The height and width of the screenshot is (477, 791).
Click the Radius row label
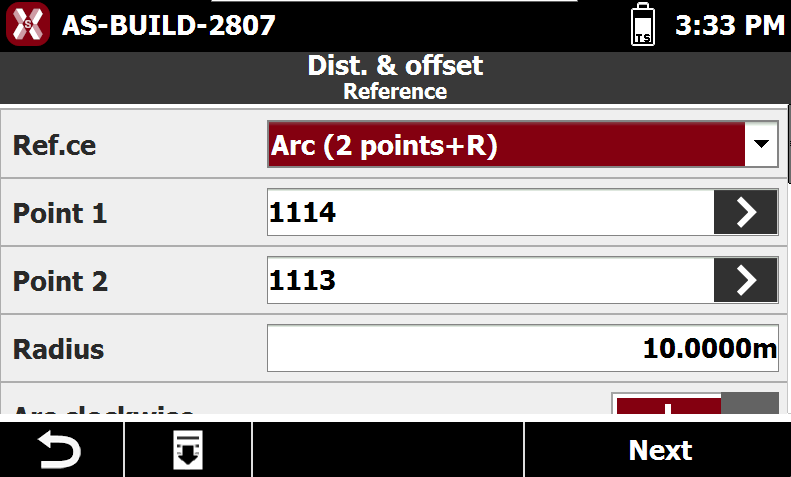(x=59, y=349)
